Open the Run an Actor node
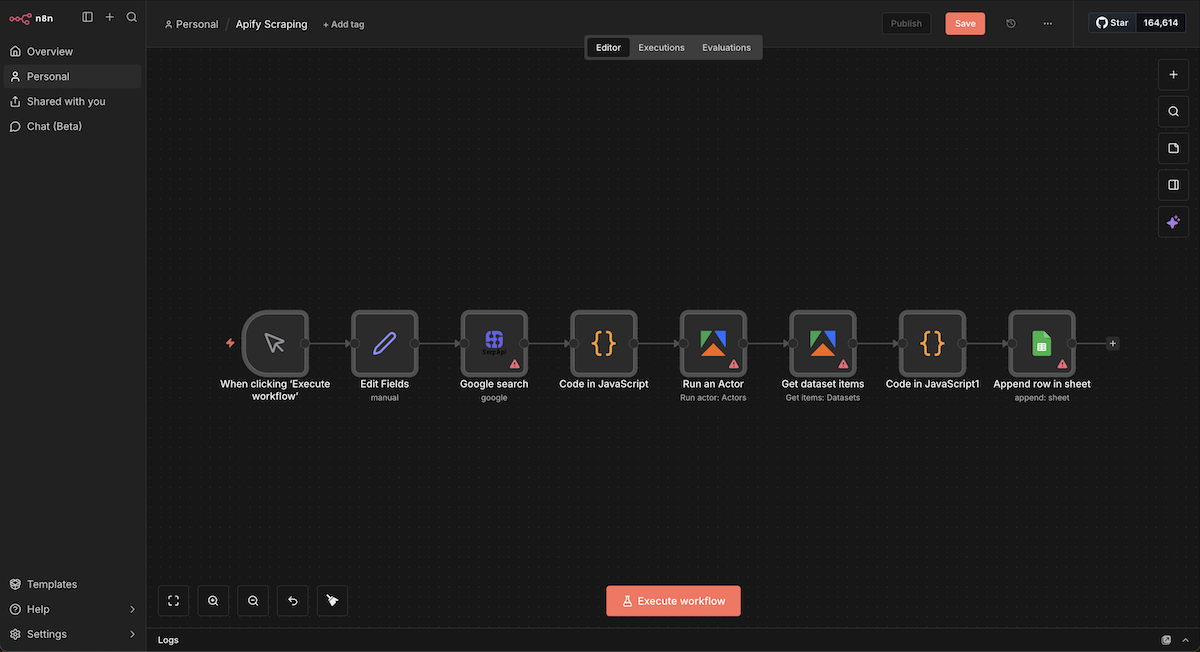Screen dimensions: 1200x652 [x=713, y=343]
